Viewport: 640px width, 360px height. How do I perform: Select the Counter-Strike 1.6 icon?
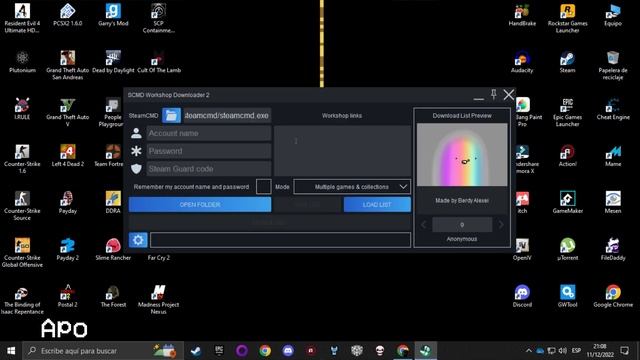(x=22, y=158)
